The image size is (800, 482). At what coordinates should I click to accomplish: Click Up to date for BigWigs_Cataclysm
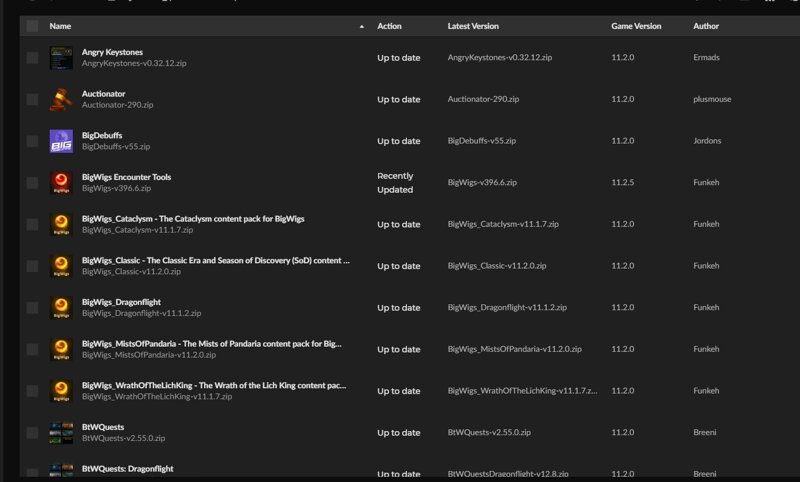click(398, 225)
